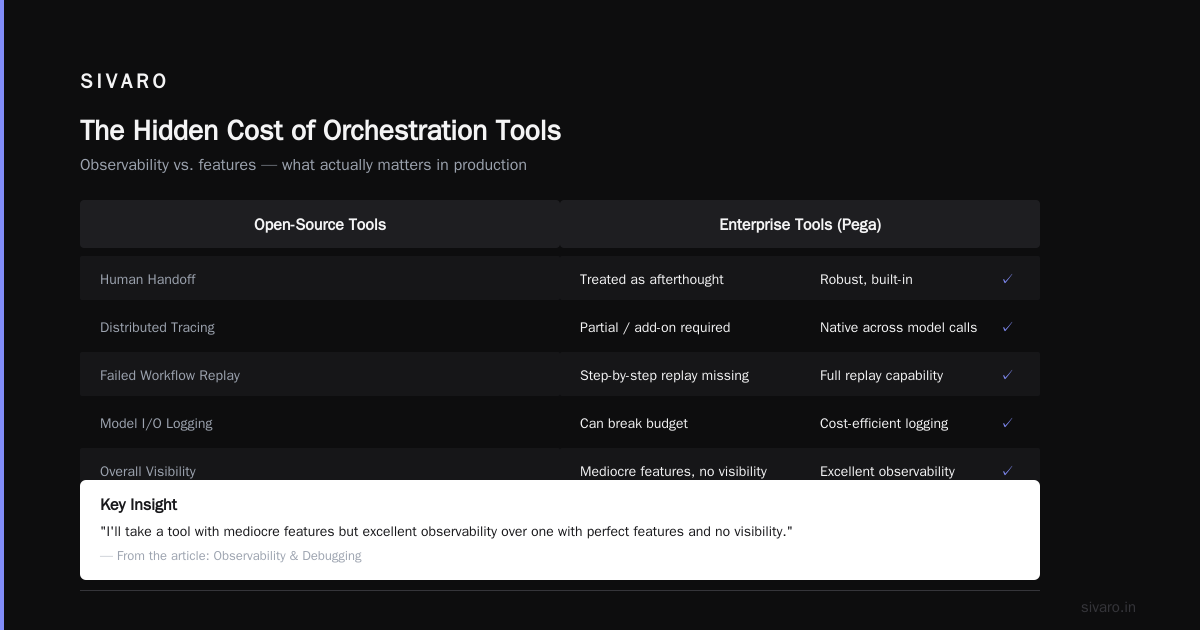The height and width of the screenshot is (630, 1200).
Task: Open the sivaro.in footer link
Action: tap(1108, 607)
